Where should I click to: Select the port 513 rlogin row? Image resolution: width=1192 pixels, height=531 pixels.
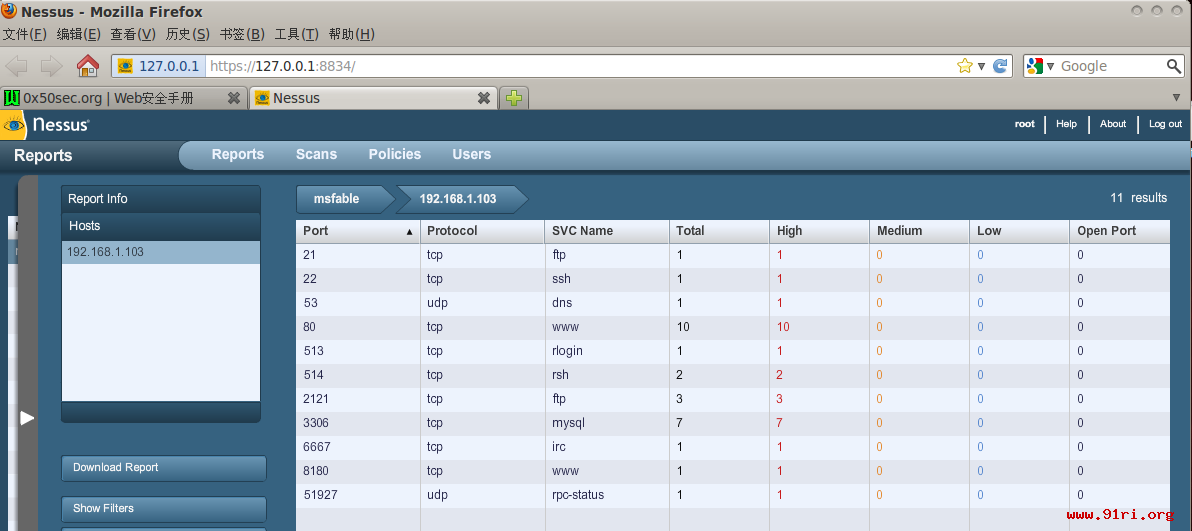pos(733,351)
